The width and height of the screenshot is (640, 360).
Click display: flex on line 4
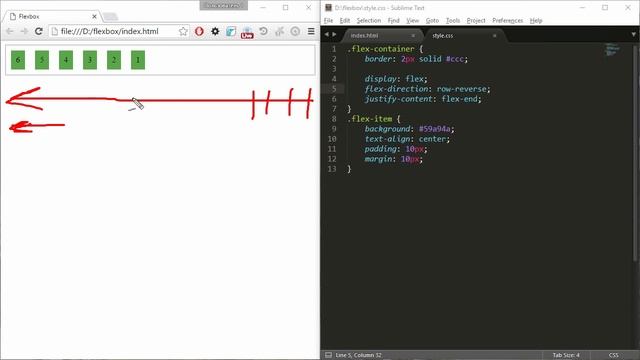click(396, 79)
